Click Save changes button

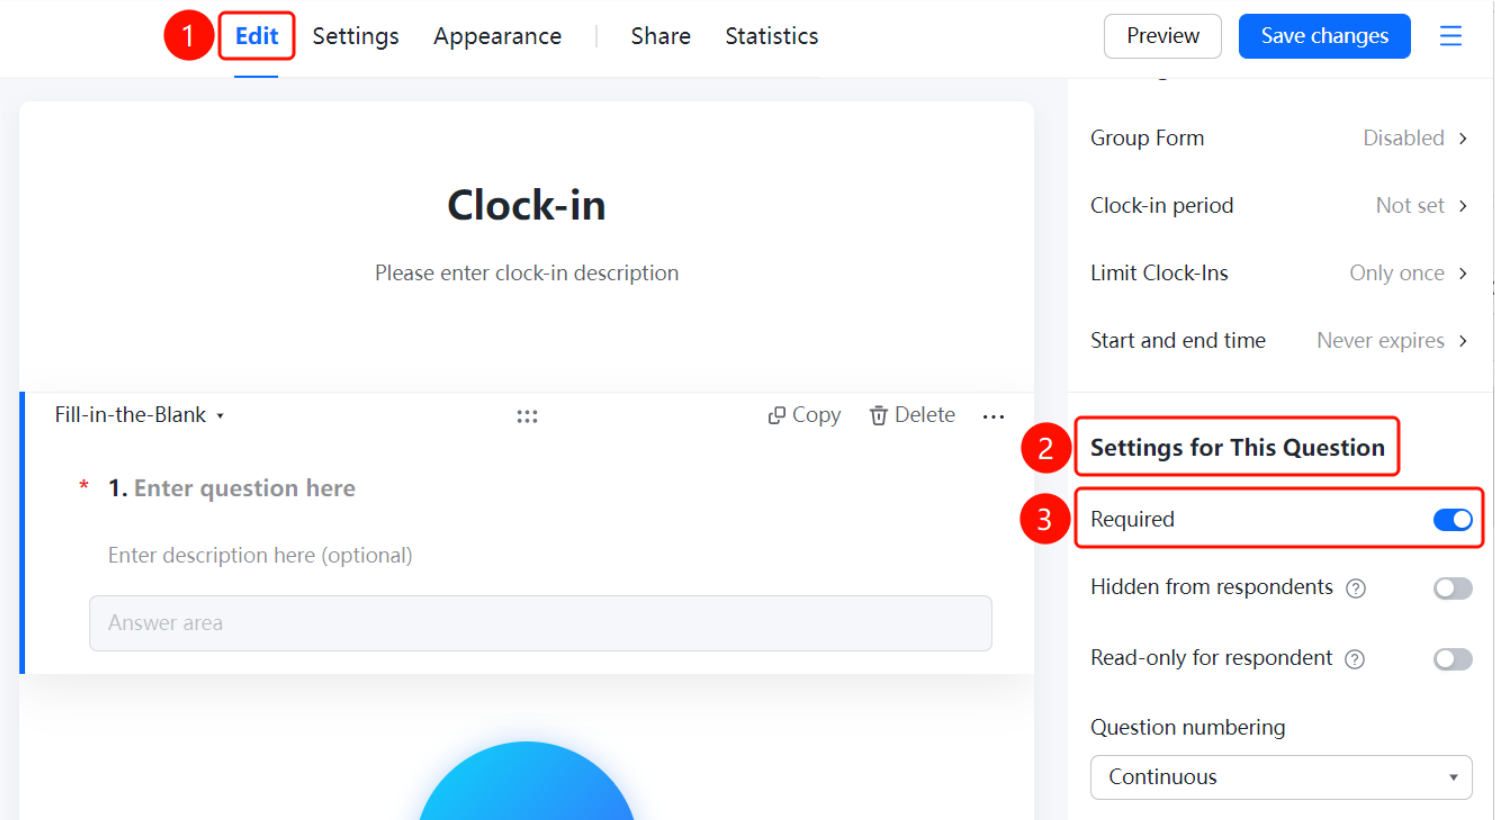coord(1324,36)
